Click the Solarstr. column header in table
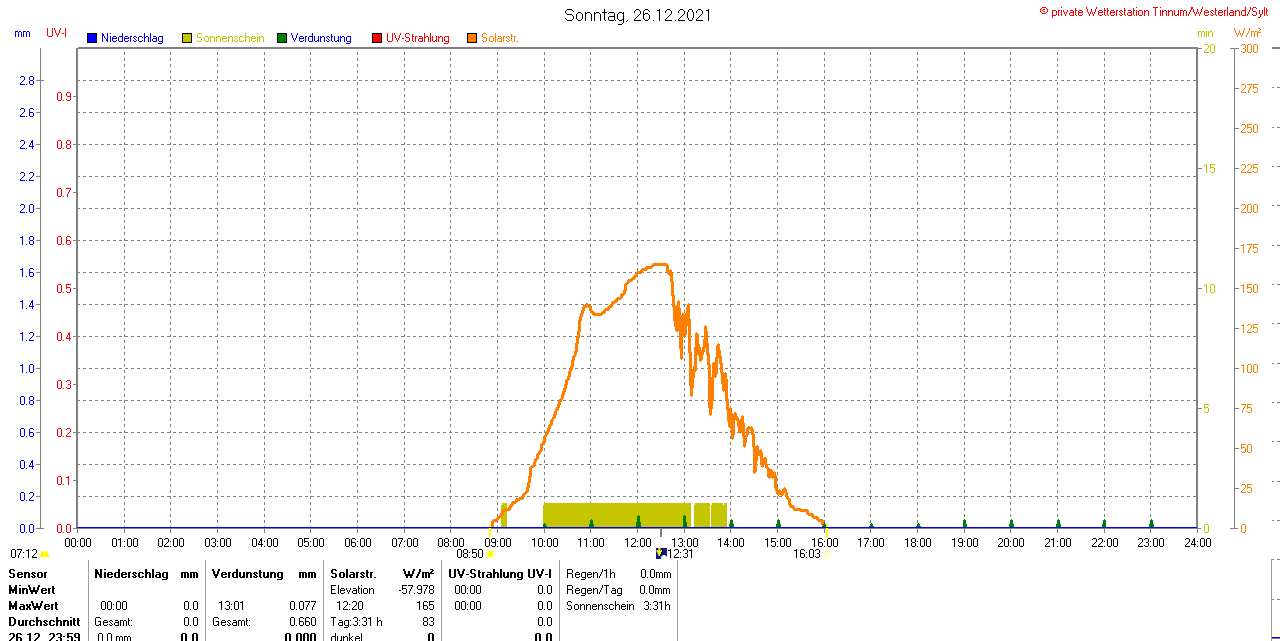The image size is (1280, 641). click(352, 574)
